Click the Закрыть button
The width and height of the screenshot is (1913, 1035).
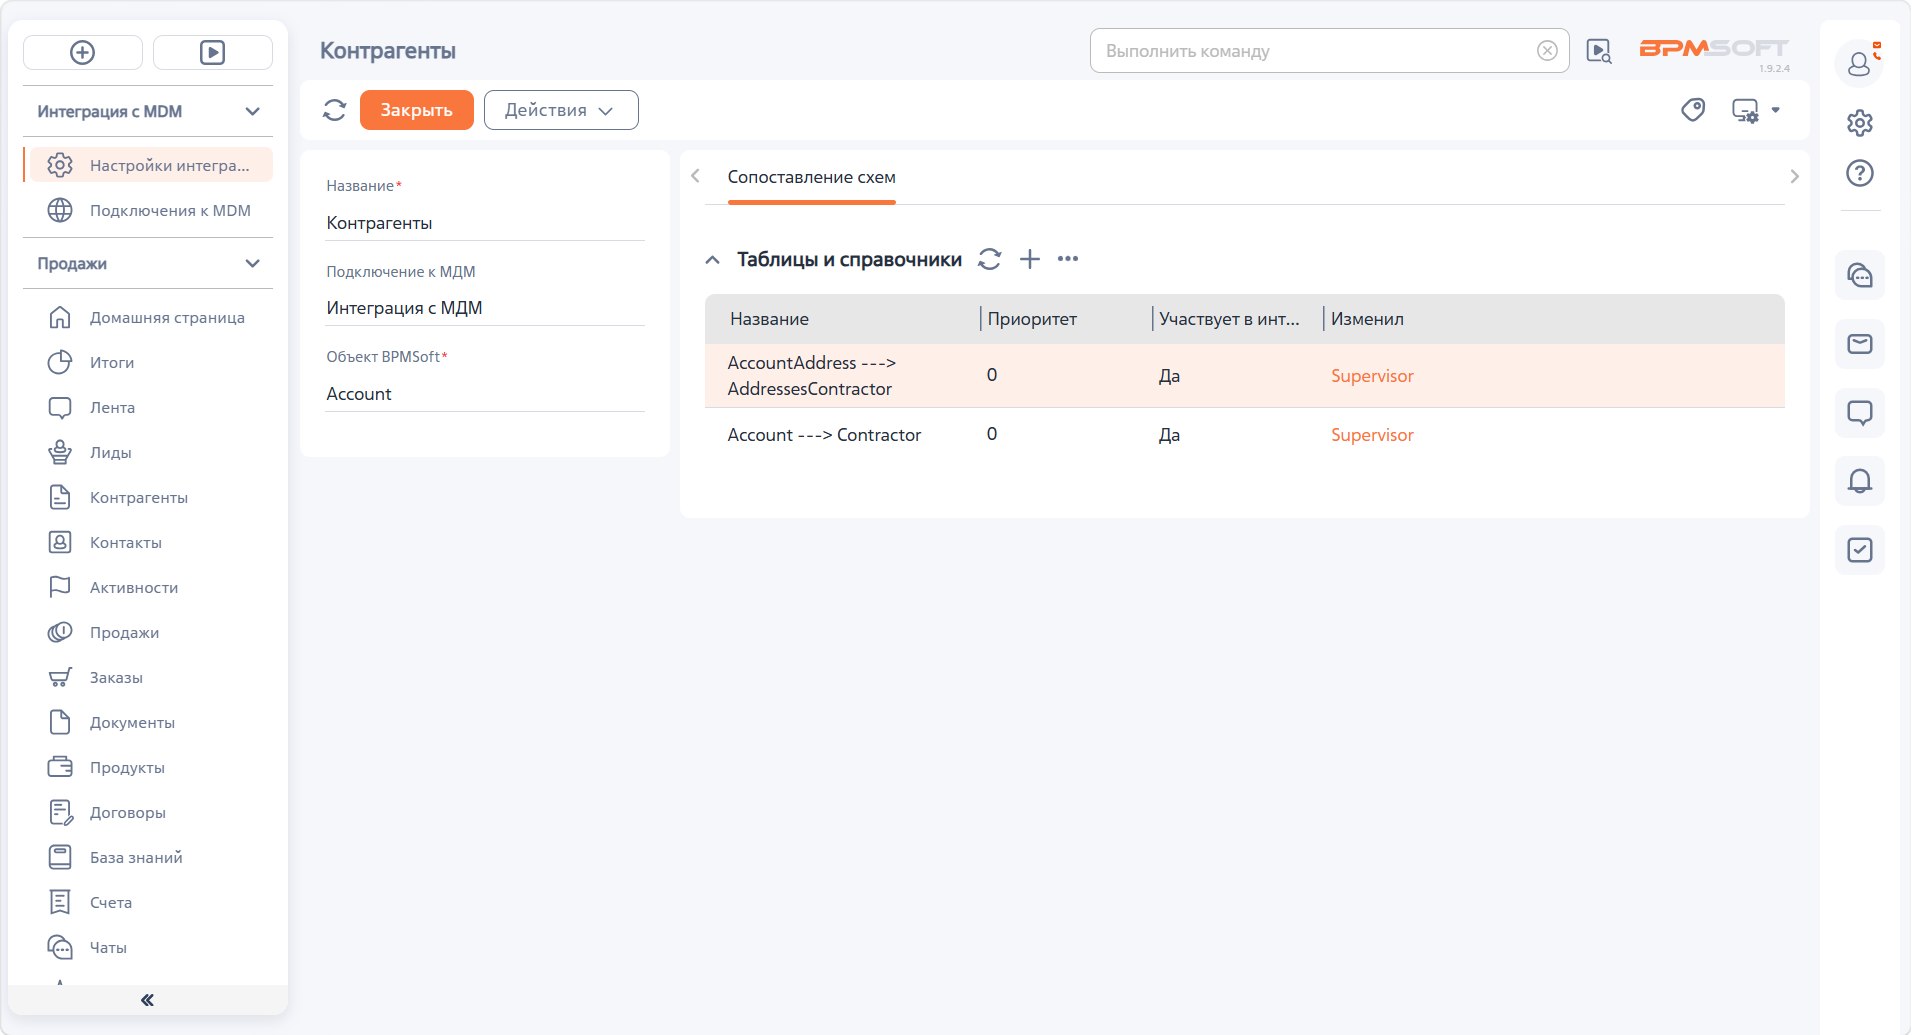click(416, 110)
